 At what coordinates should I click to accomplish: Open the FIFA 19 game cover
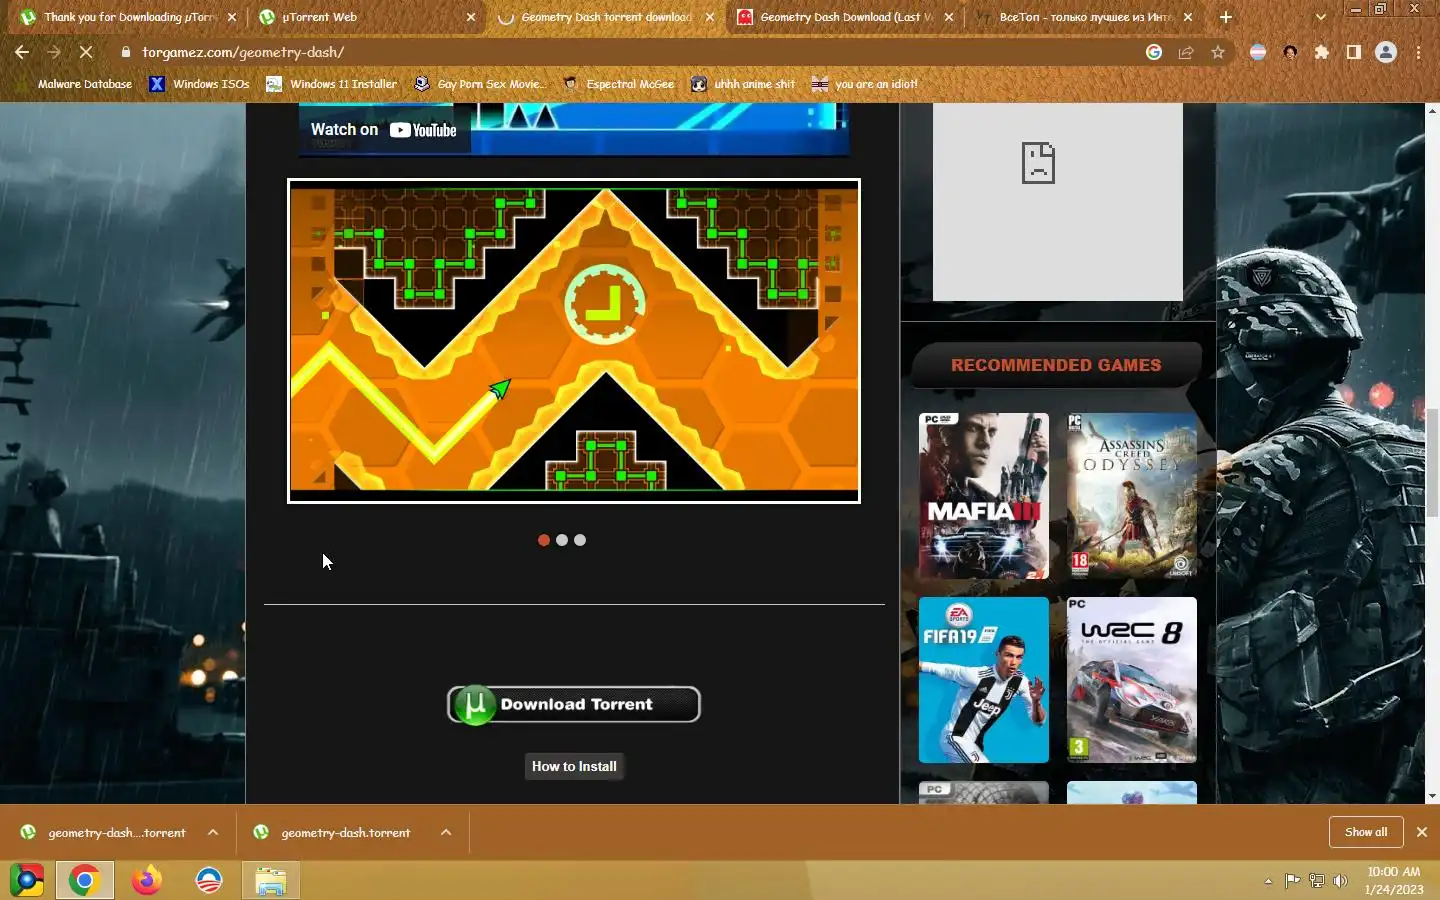point(984,680)
